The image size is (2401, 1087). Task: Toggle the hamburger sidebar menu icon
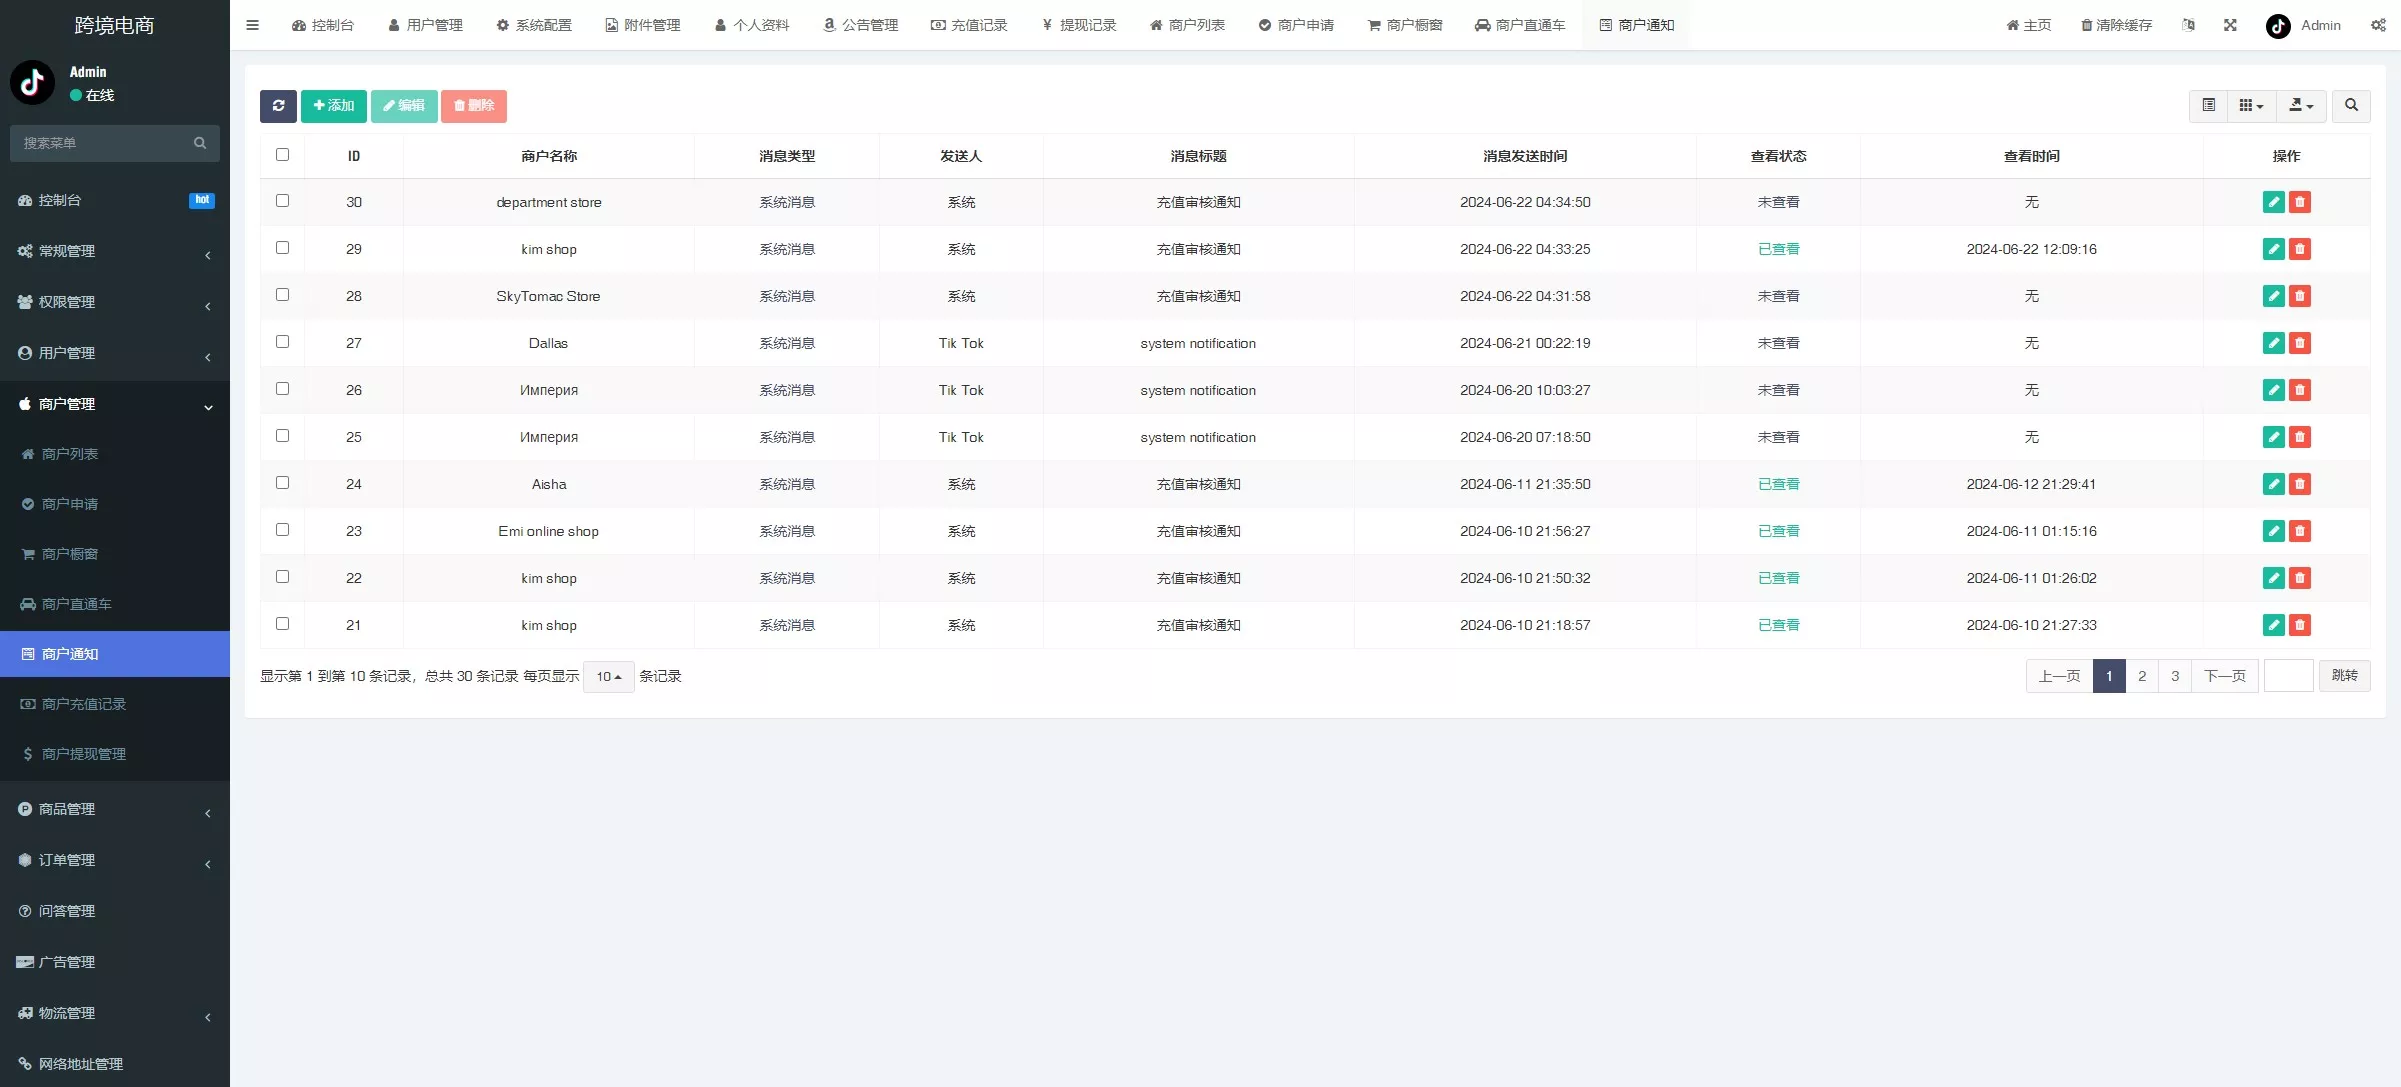pos(253,25)
